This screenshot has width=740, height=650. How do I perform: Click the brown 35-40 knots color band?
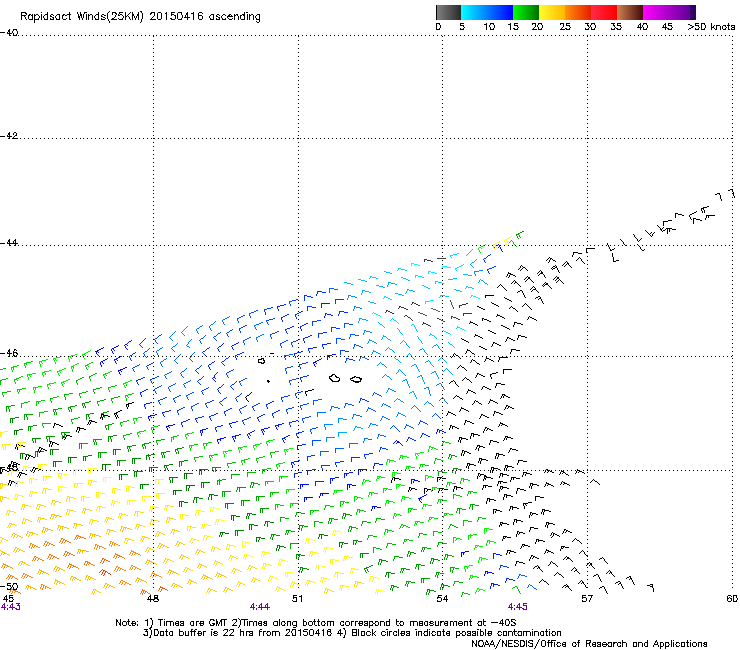[630, 12]
